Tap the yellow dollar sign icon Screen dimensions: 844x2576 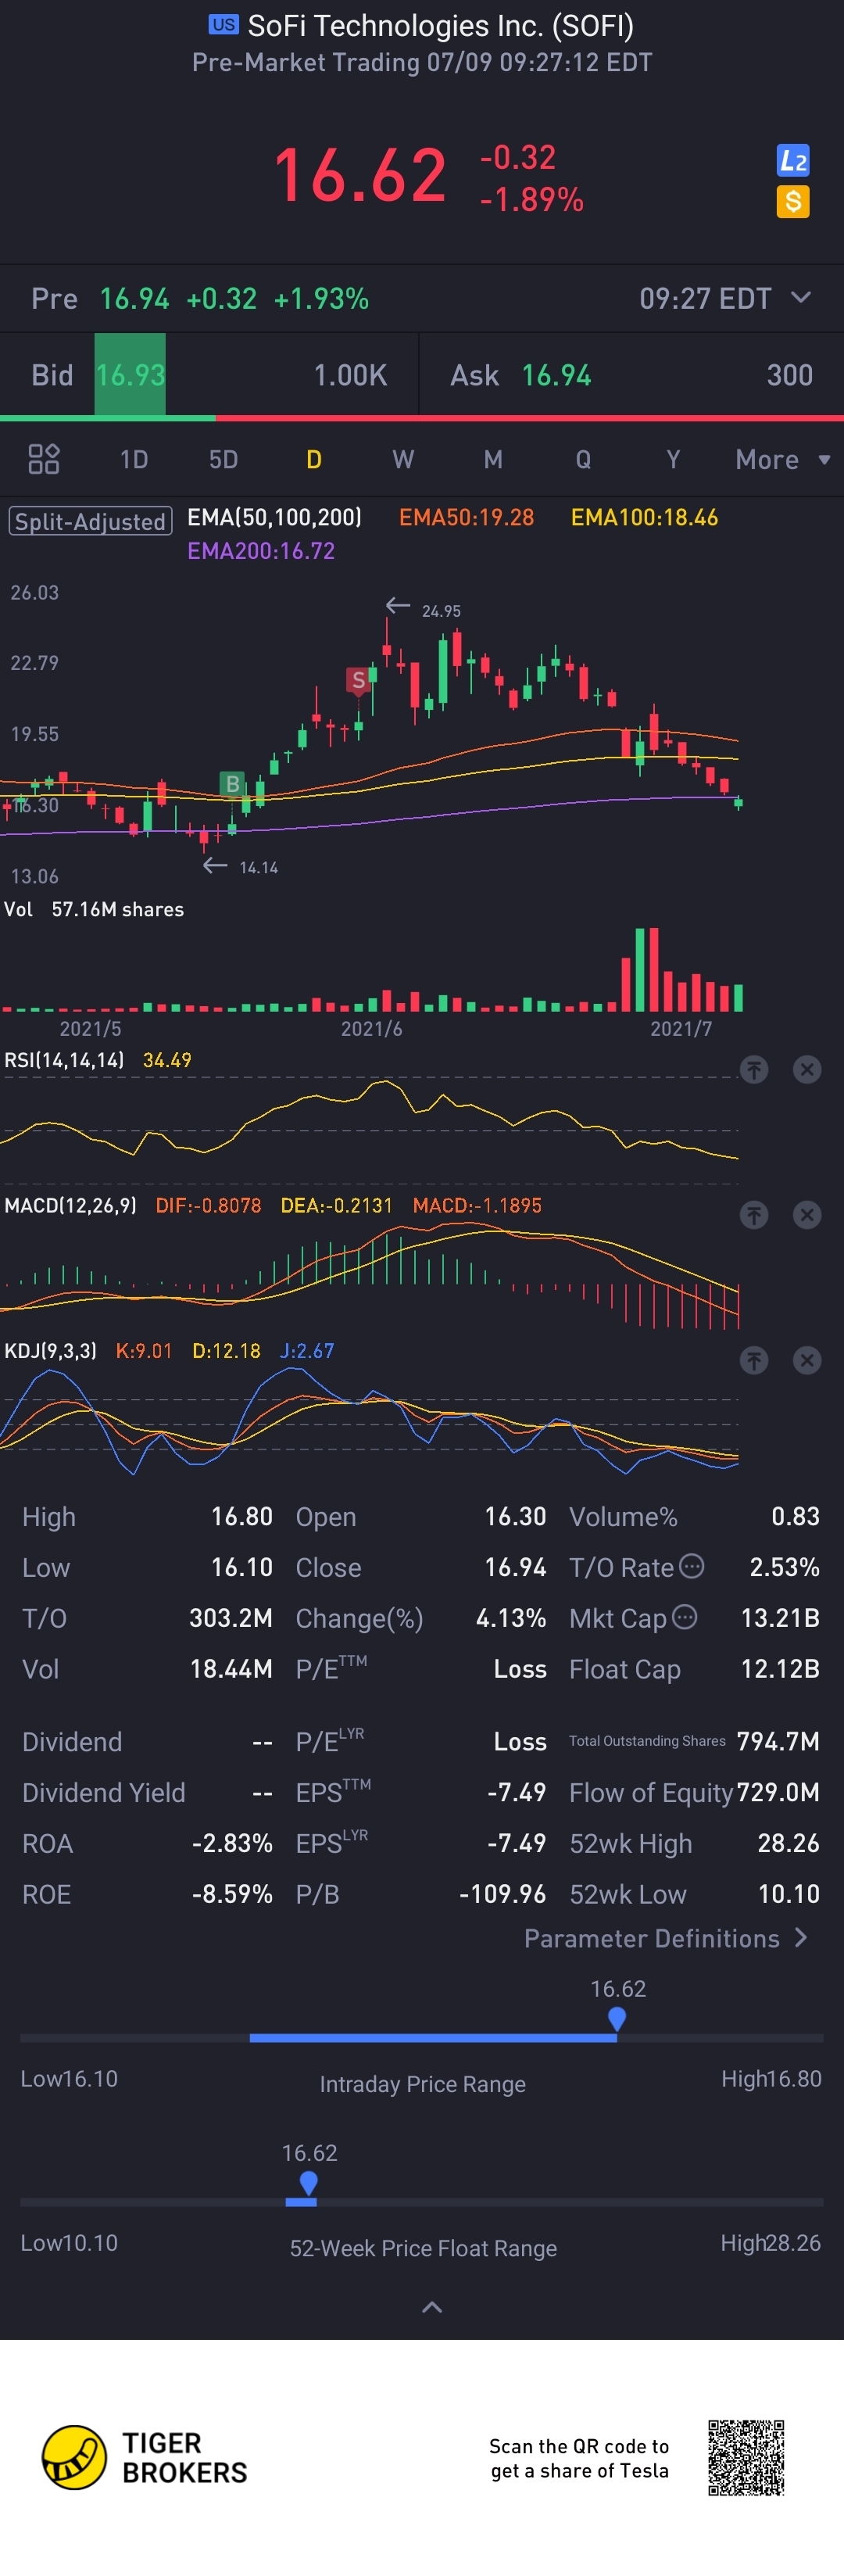[x=793, y=202]
